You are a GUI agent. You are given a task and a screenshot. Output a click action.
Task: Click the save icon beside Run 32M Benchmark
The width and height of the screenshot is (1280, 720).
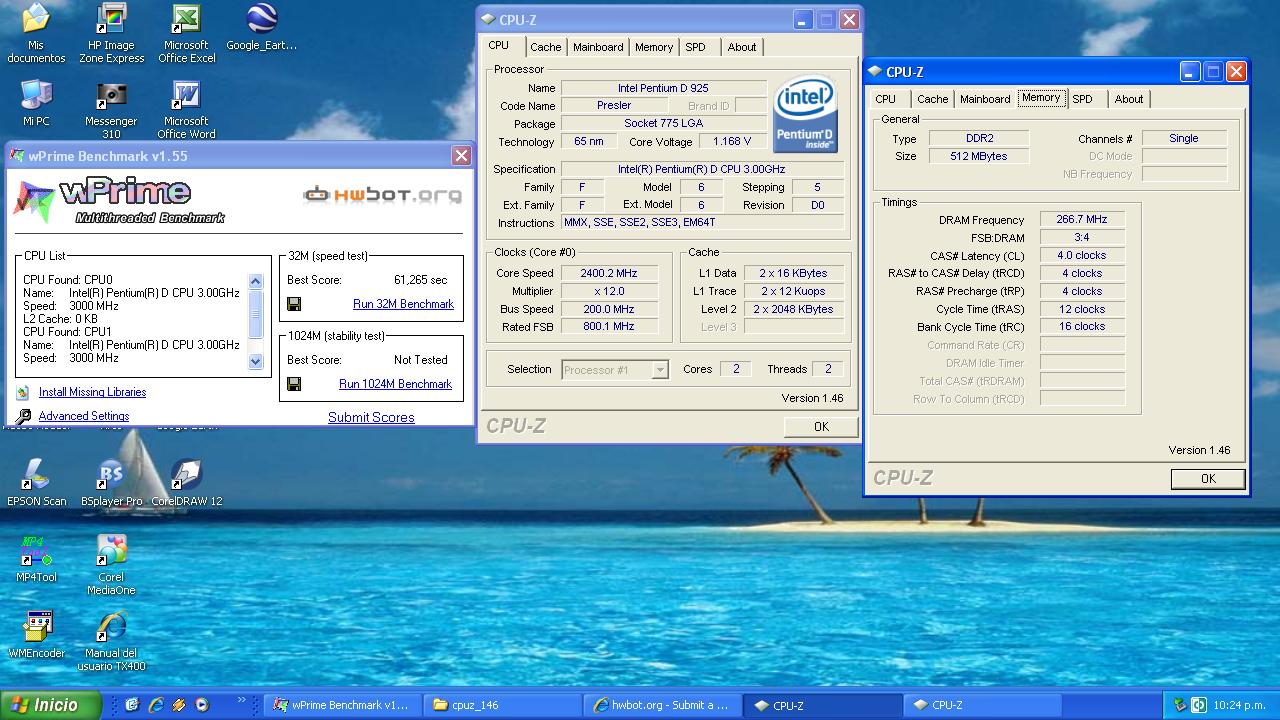294,304
